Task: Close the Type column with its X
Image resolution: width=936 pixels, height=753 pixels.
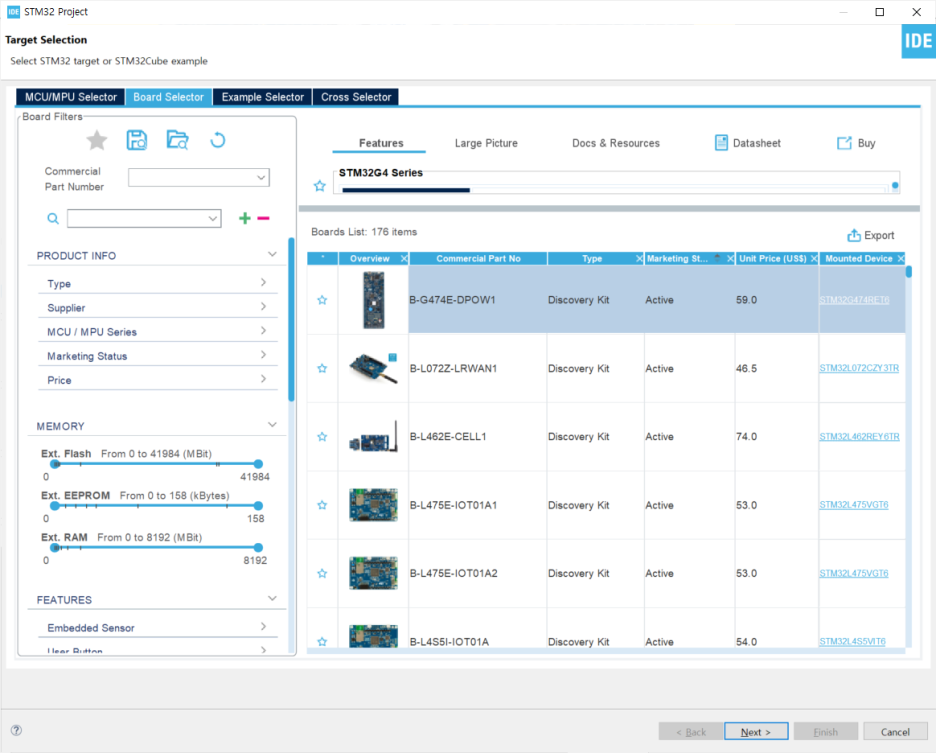Action: click(639, 259)
